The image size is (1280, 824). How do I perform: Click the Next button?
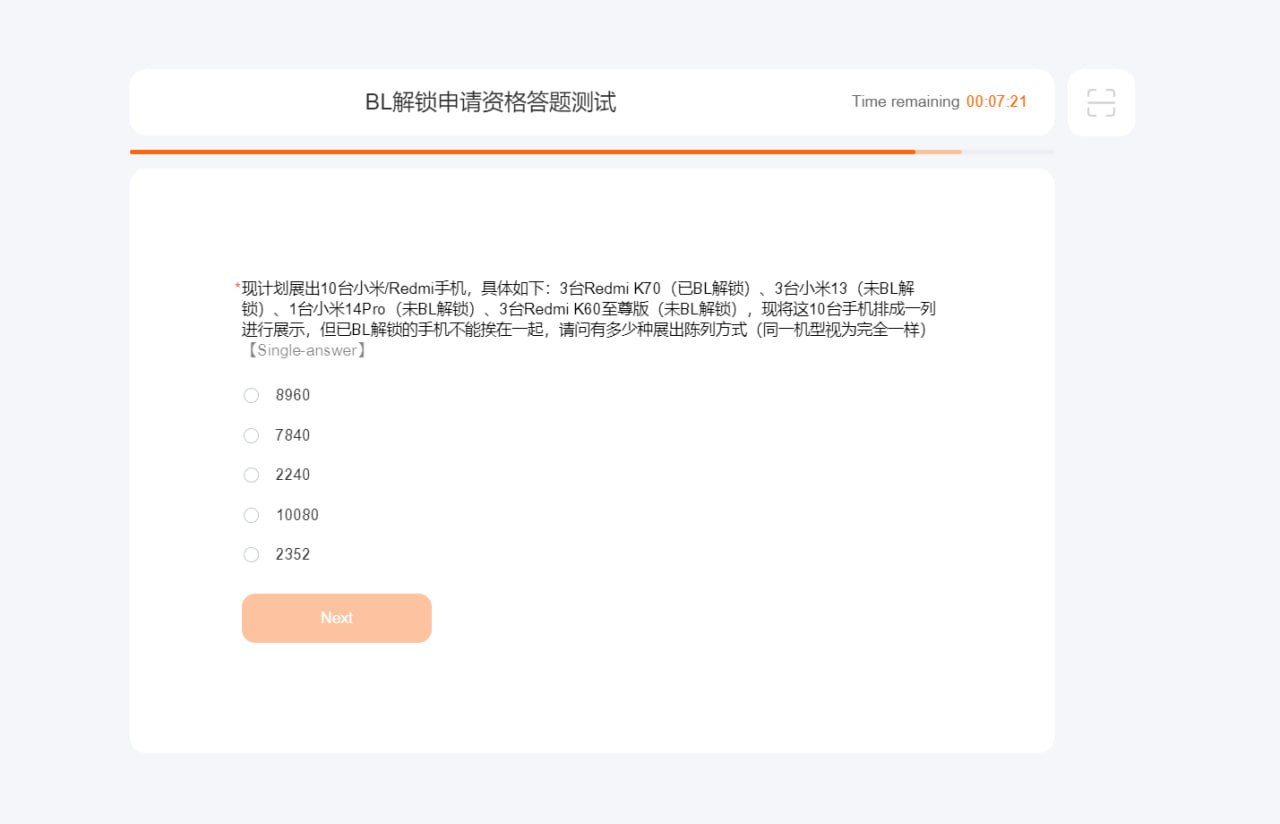tap(337, 618)
